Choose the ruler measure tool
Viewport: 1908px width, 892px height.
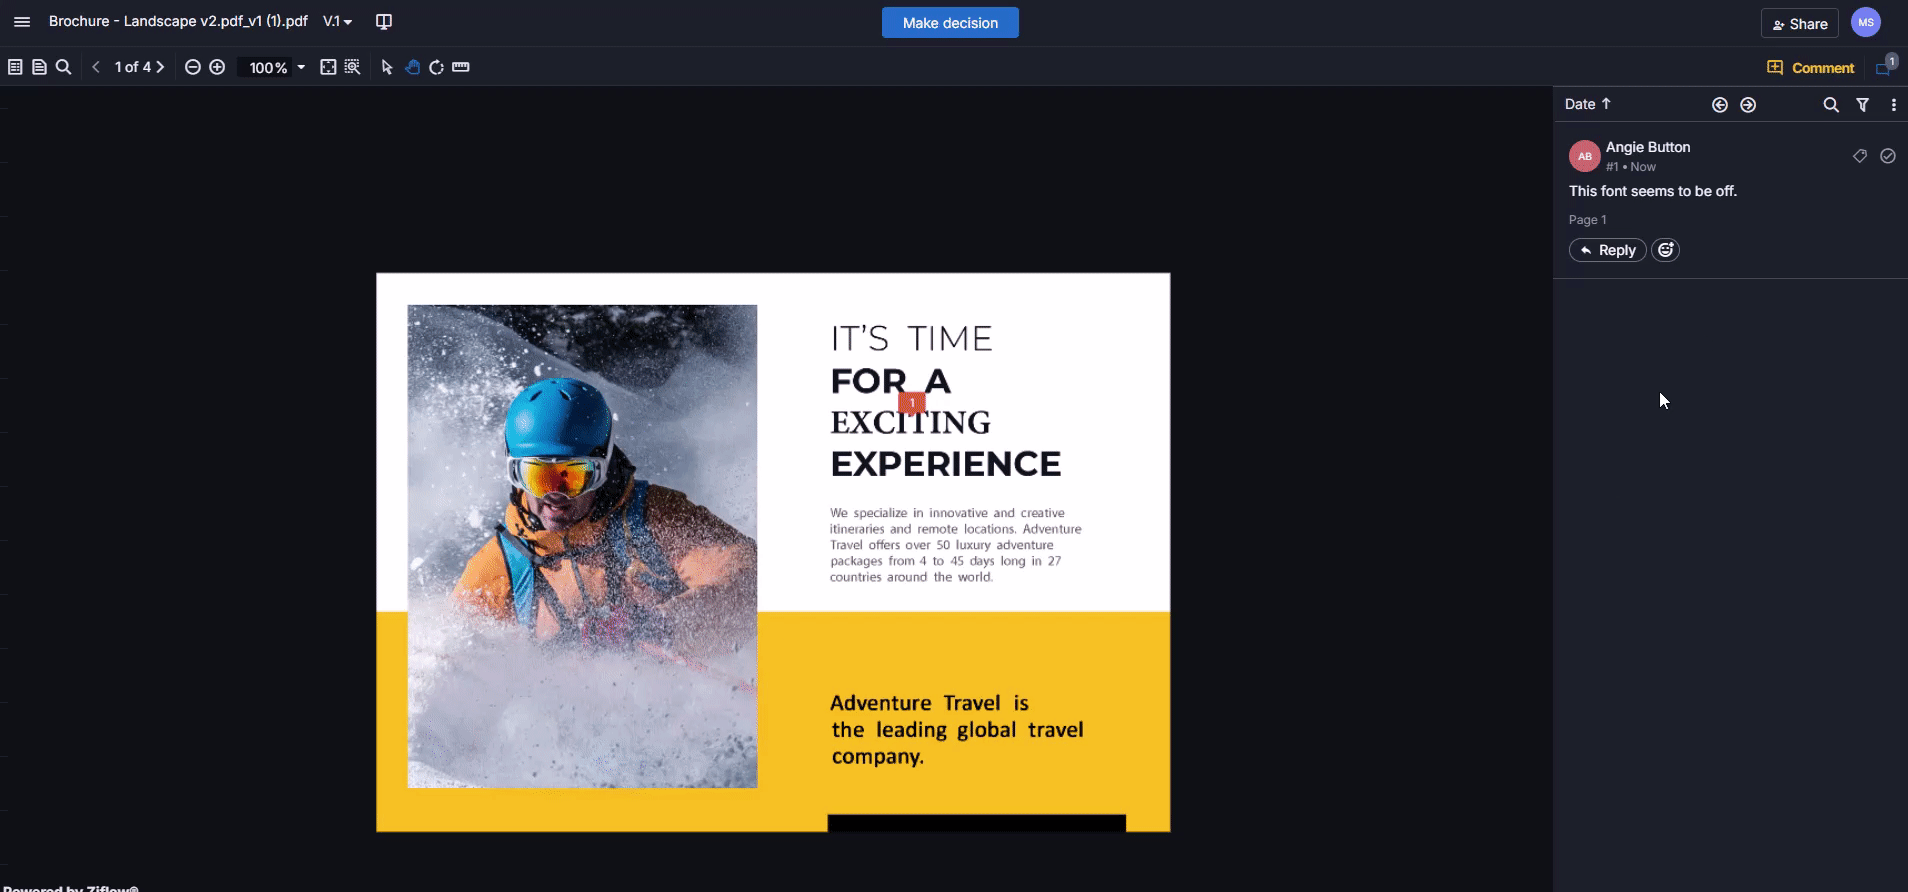click(x=461, y=67)
